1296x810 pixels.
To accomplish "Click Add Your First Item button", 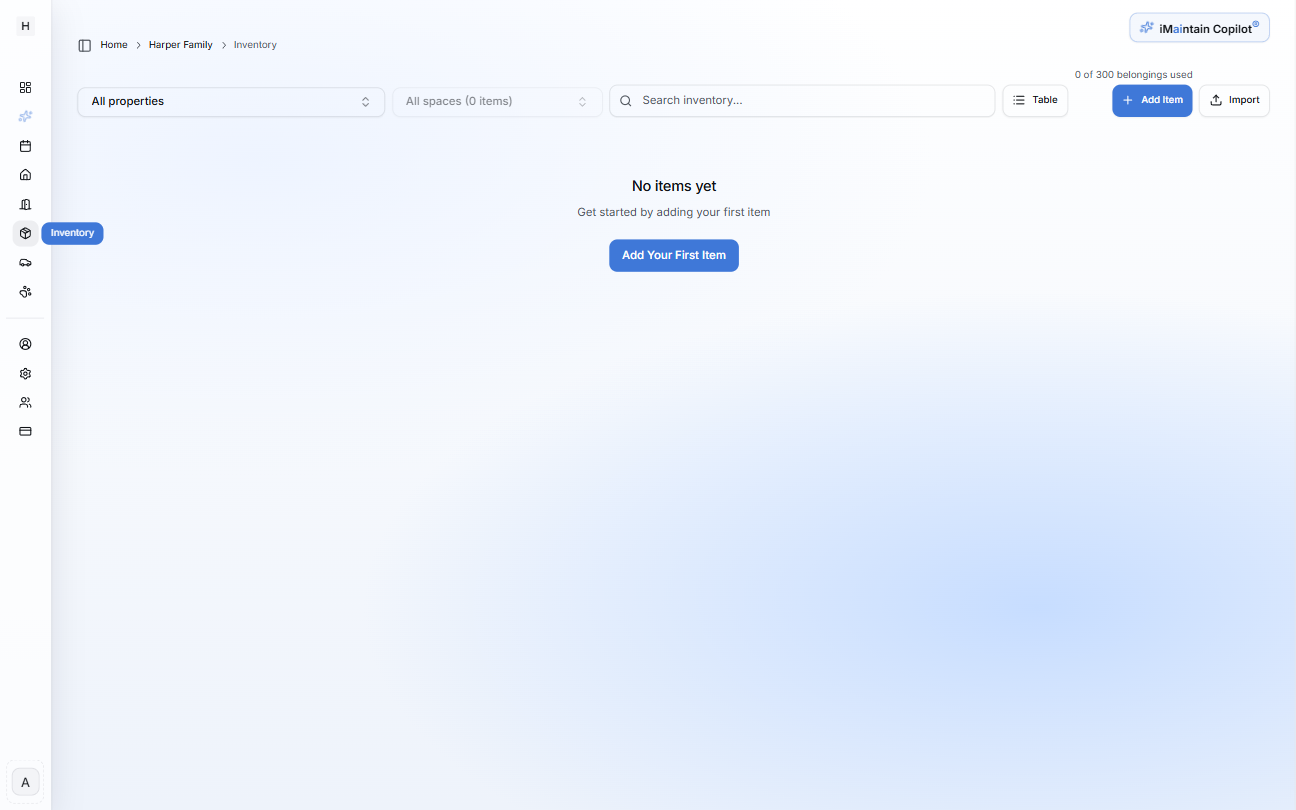I will tap(673, 255).
